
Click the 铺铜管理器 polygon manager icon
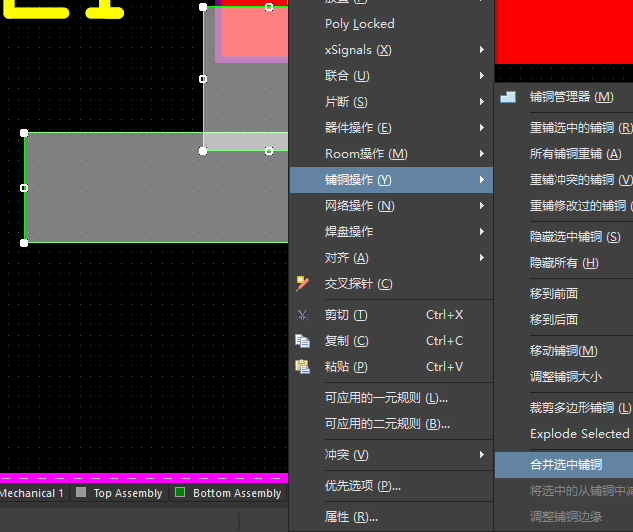point(508,97)
